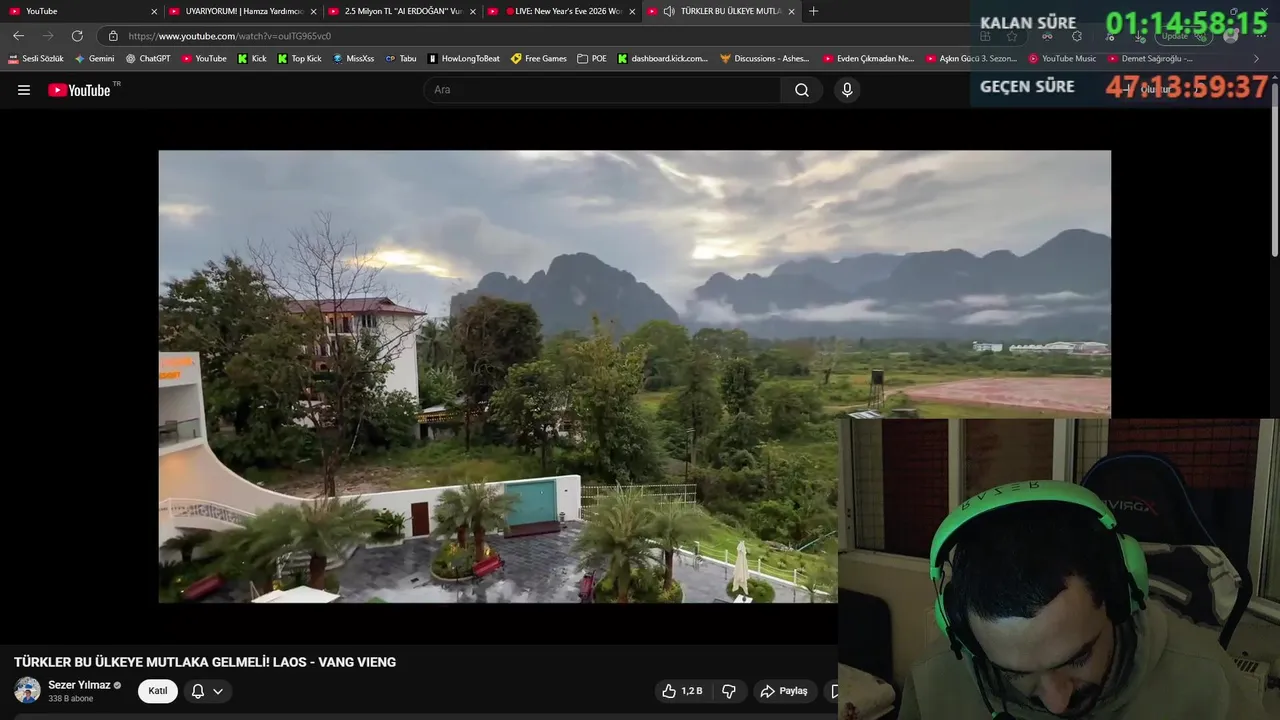Open the MissXss bookmark
This screenshot has width=1280, height=720.
coord(353,59)
